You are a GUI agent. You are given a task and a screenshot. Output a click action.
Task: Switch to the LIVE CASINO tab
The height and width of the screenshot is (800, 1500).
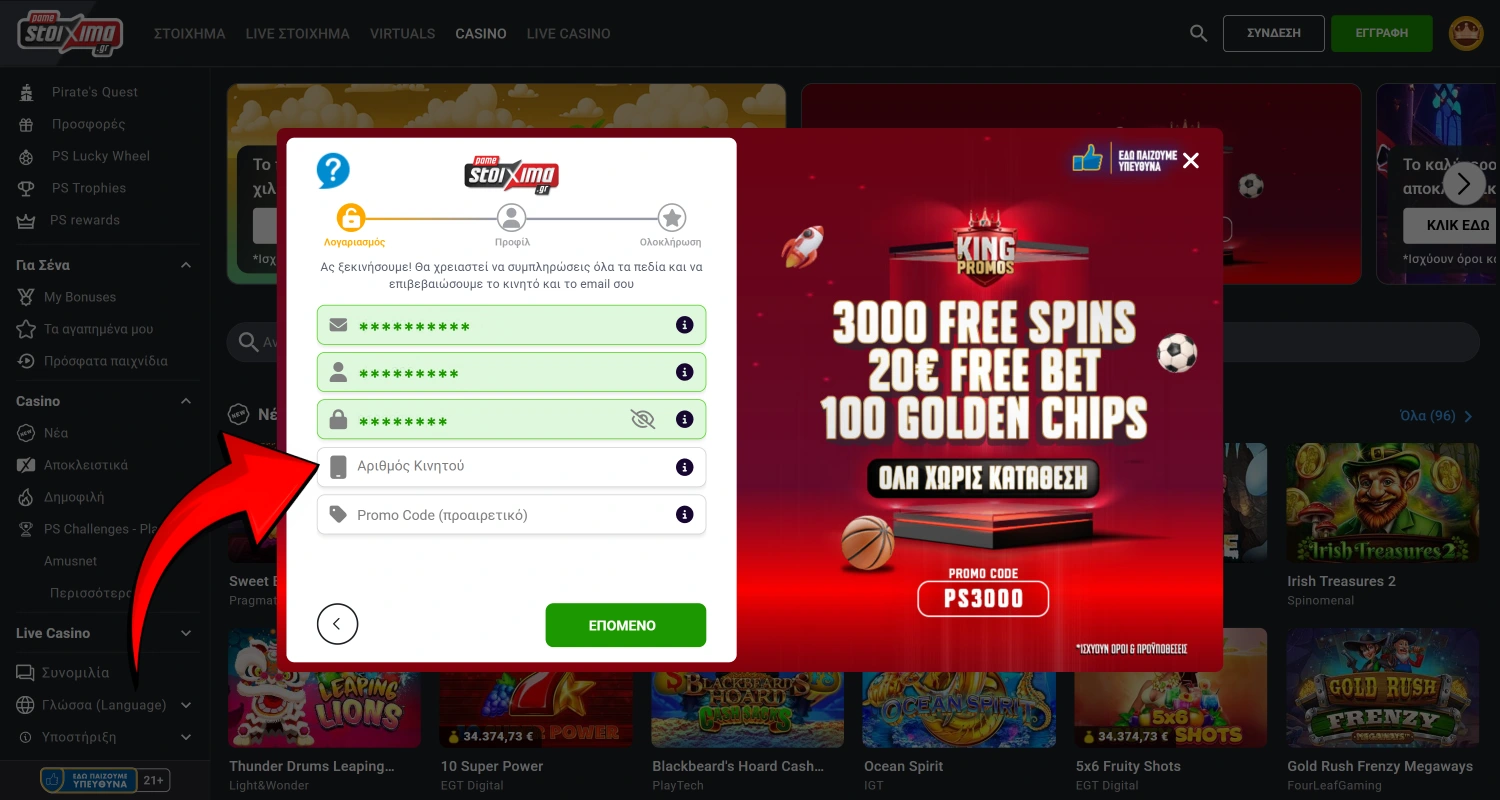point(568,33)
